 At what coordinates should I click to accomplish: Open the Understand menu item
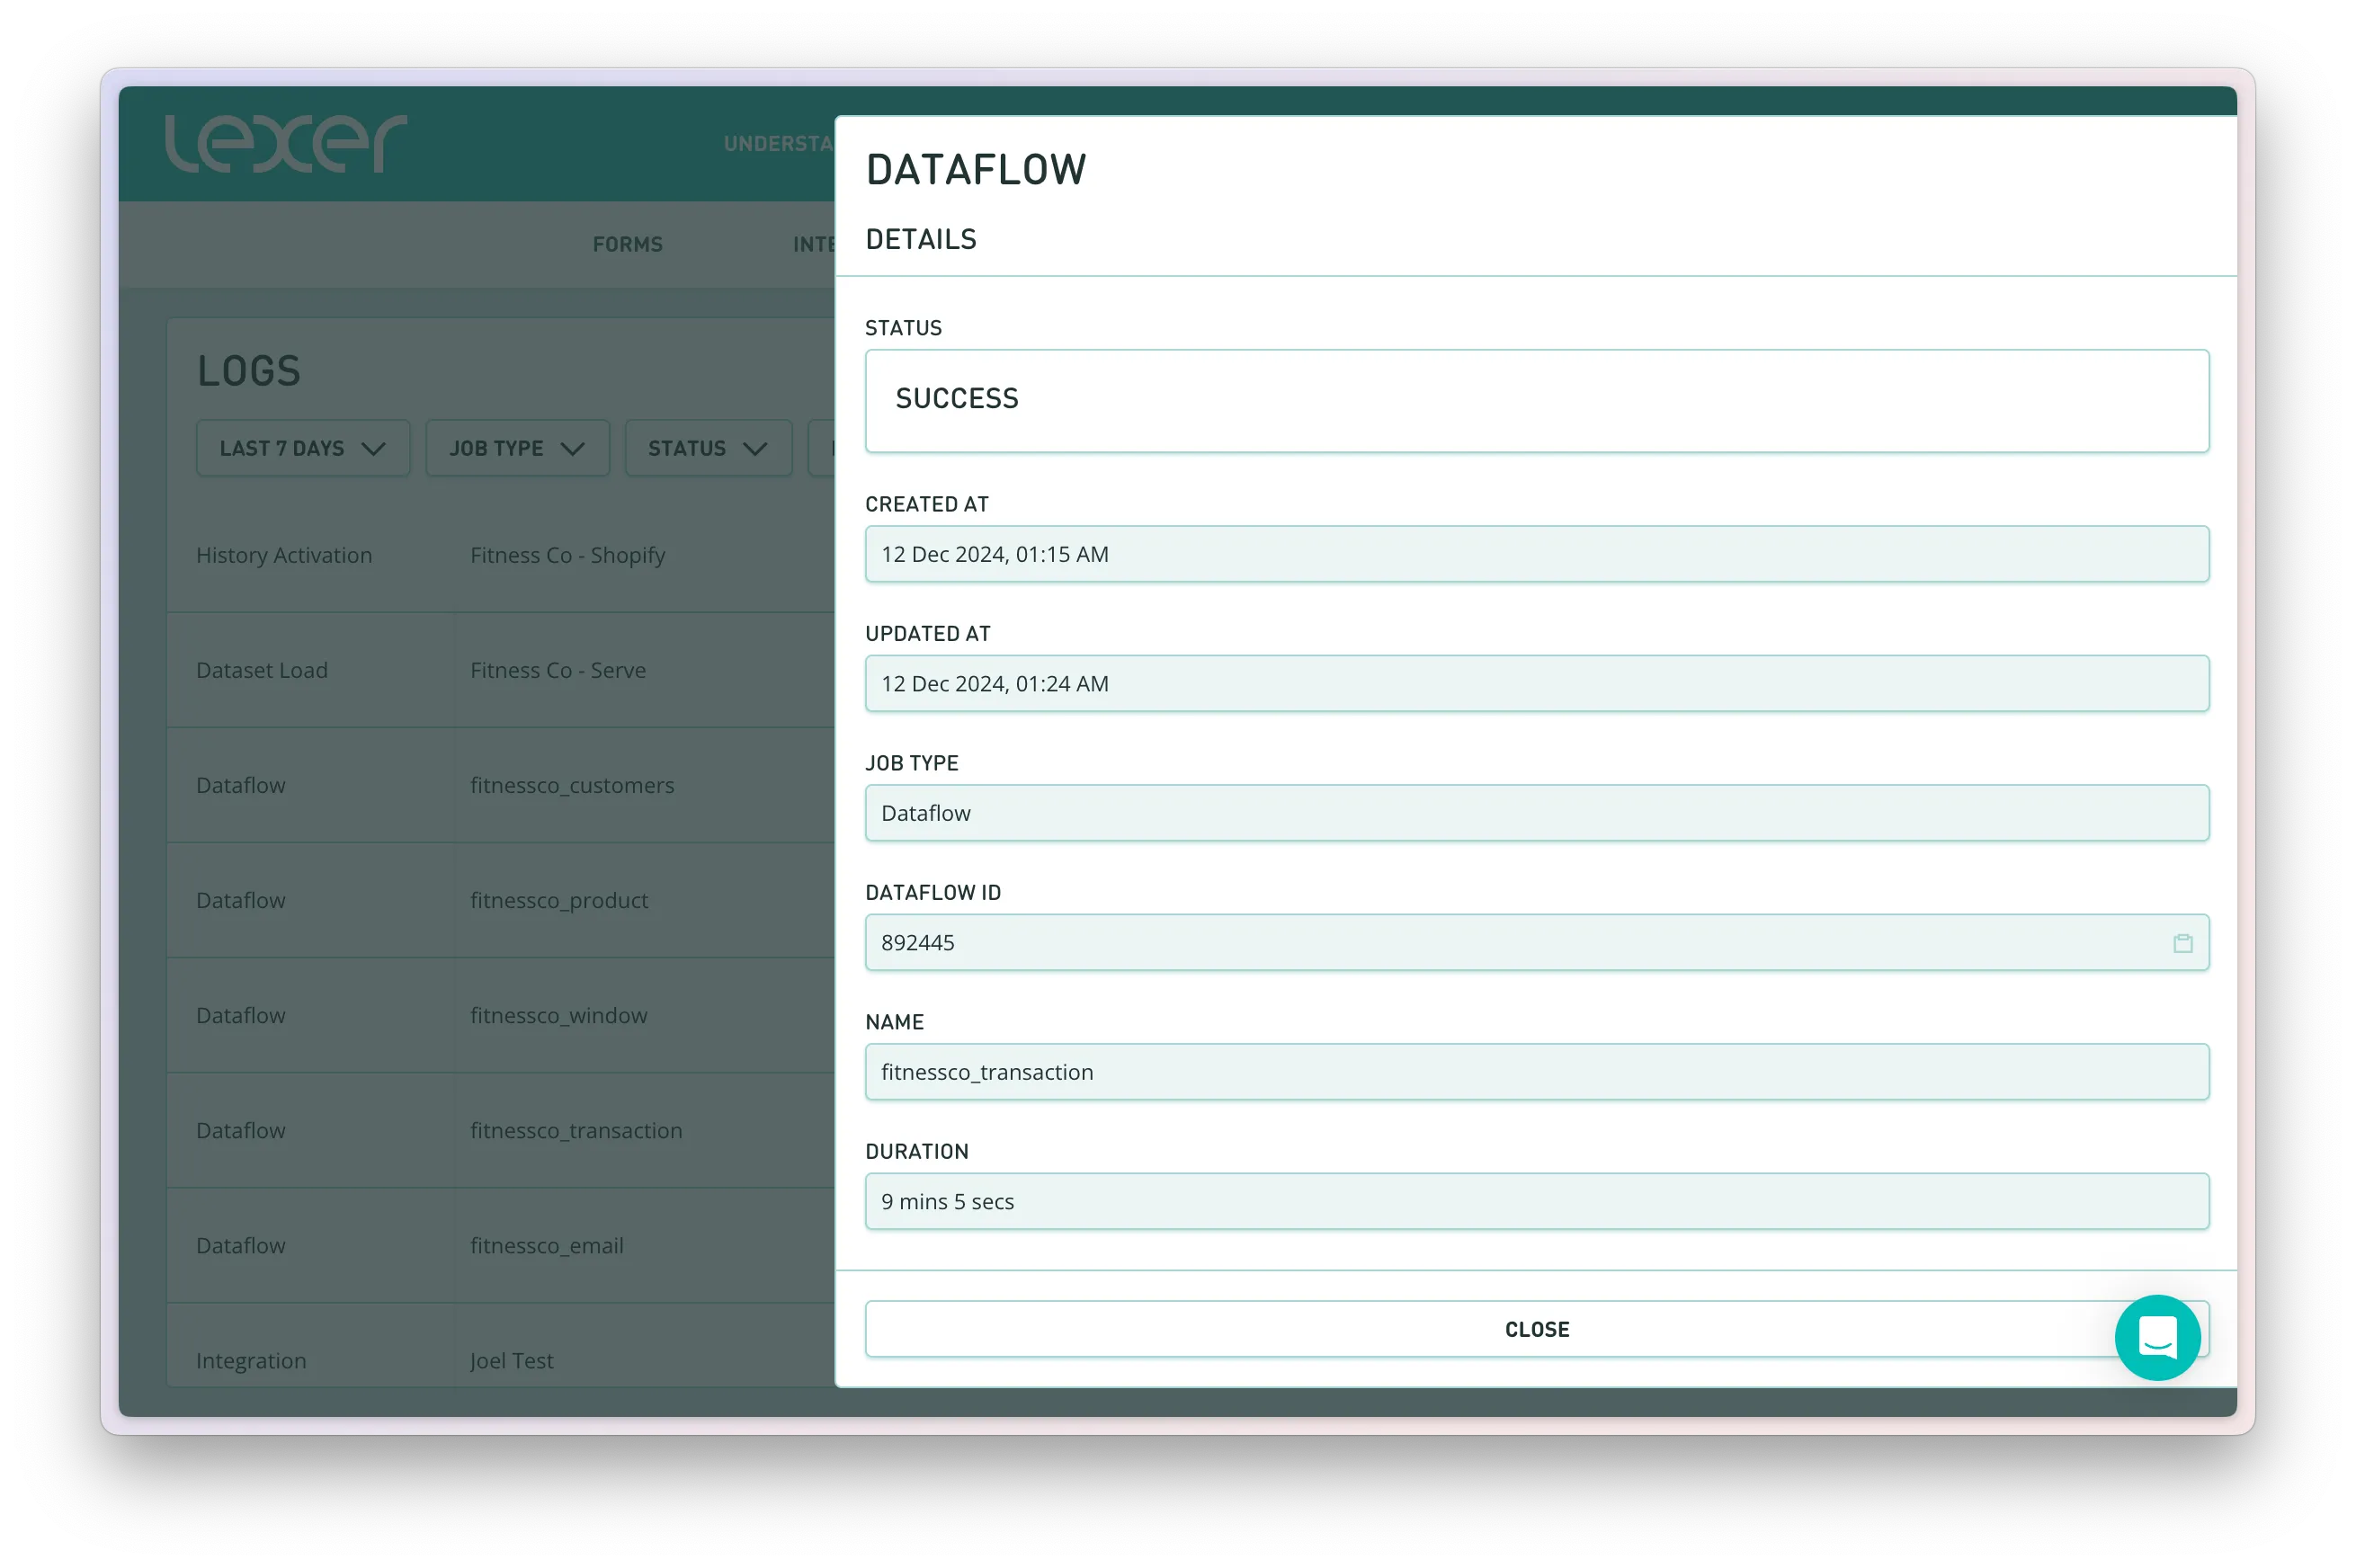pos(778,144)
